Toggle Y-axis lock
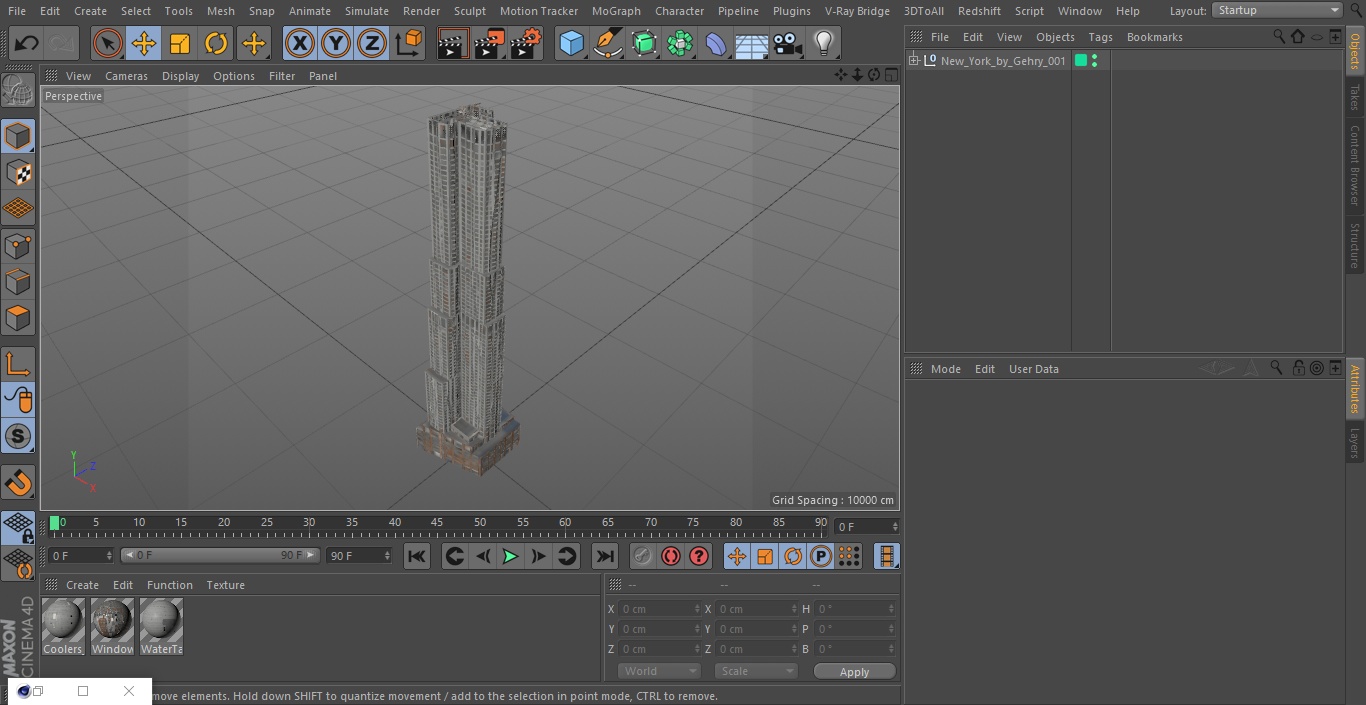The height and width of the screenshot is (705, 1366). [x=336, y=43]
